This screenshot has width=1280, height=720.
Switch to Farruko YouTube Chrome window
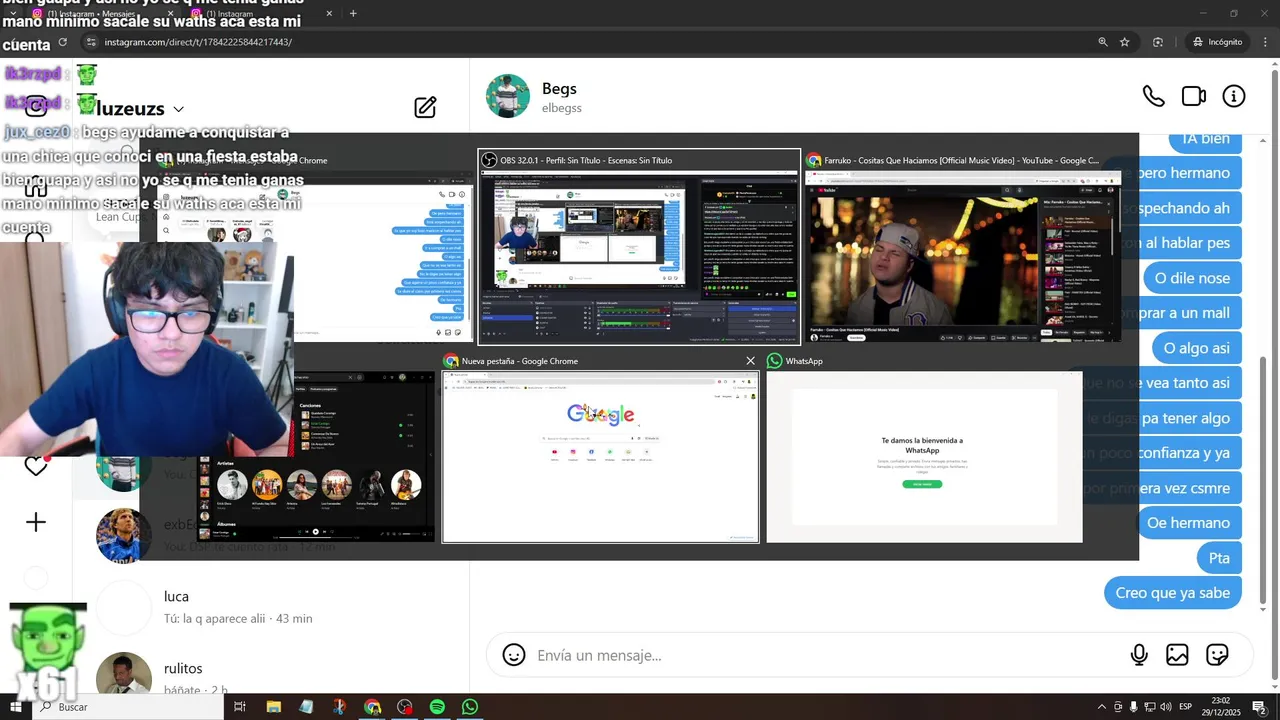pyautogui.click(x=962, y=246)
